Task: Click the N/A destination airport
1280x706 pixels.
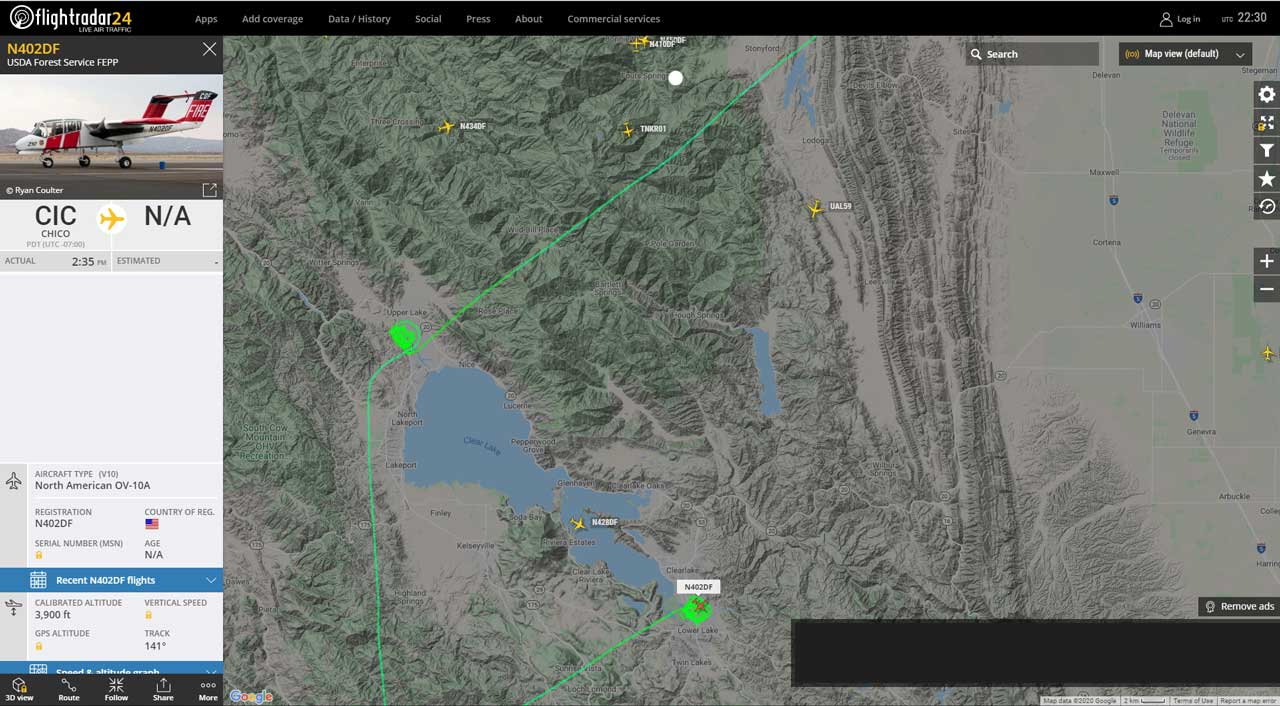Action: 167,216
